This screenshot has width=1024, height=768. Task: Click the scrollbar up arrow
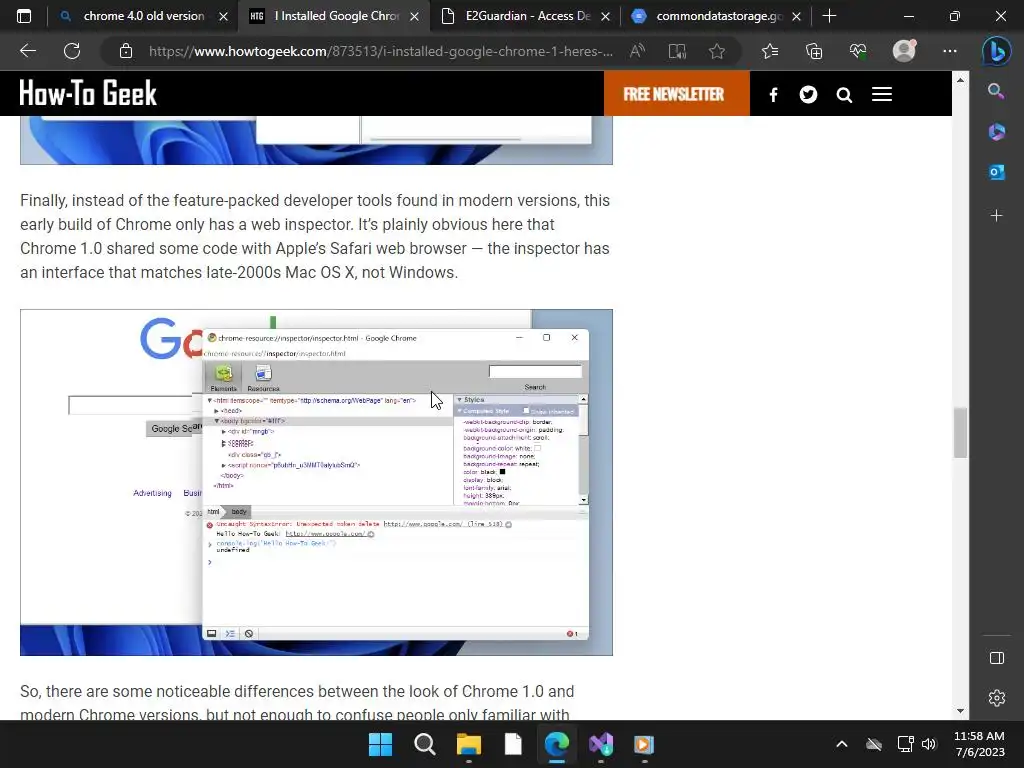[960, 80]
